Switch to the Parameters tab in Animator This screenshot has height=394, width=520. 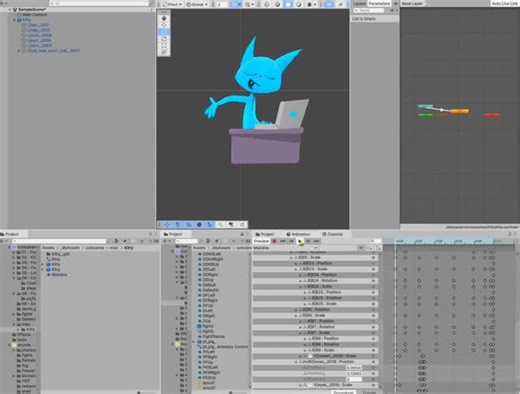point(379,3)
